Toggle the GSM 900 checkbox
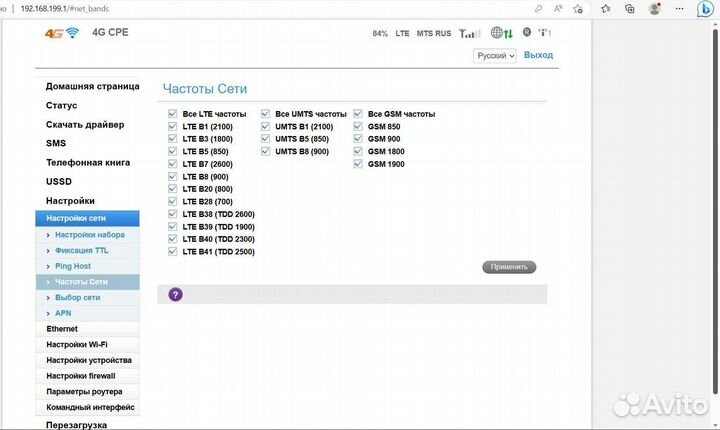The image size is (720, 430). pos(358,139)
